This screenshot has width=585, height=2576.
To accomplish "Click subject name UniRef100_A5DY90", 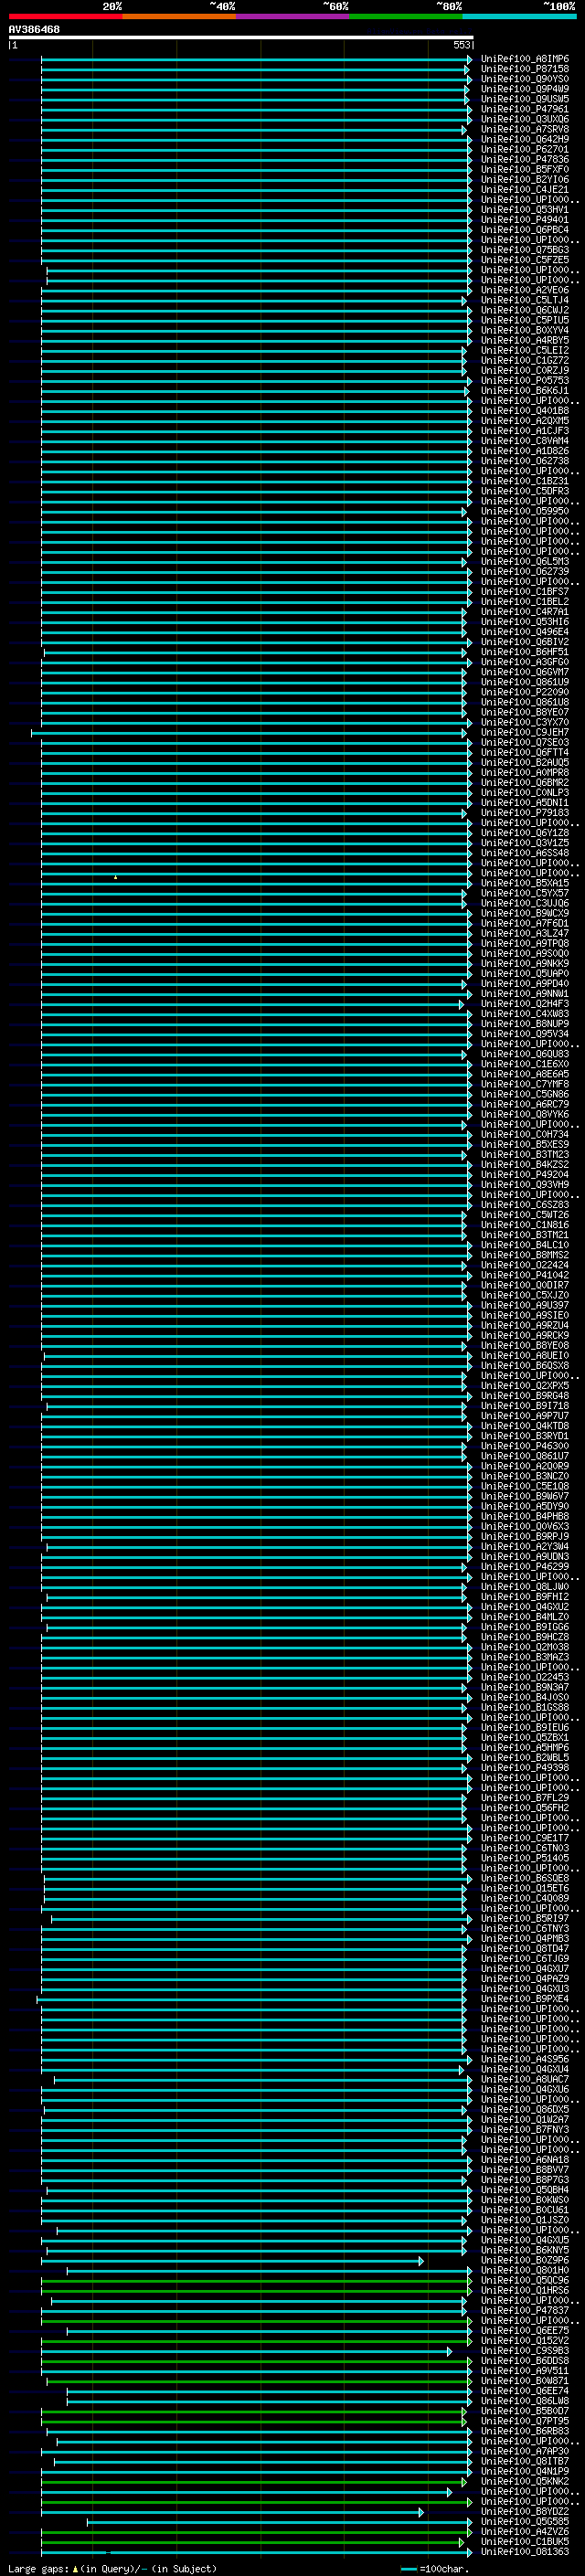I will [x=525, y=1506].
